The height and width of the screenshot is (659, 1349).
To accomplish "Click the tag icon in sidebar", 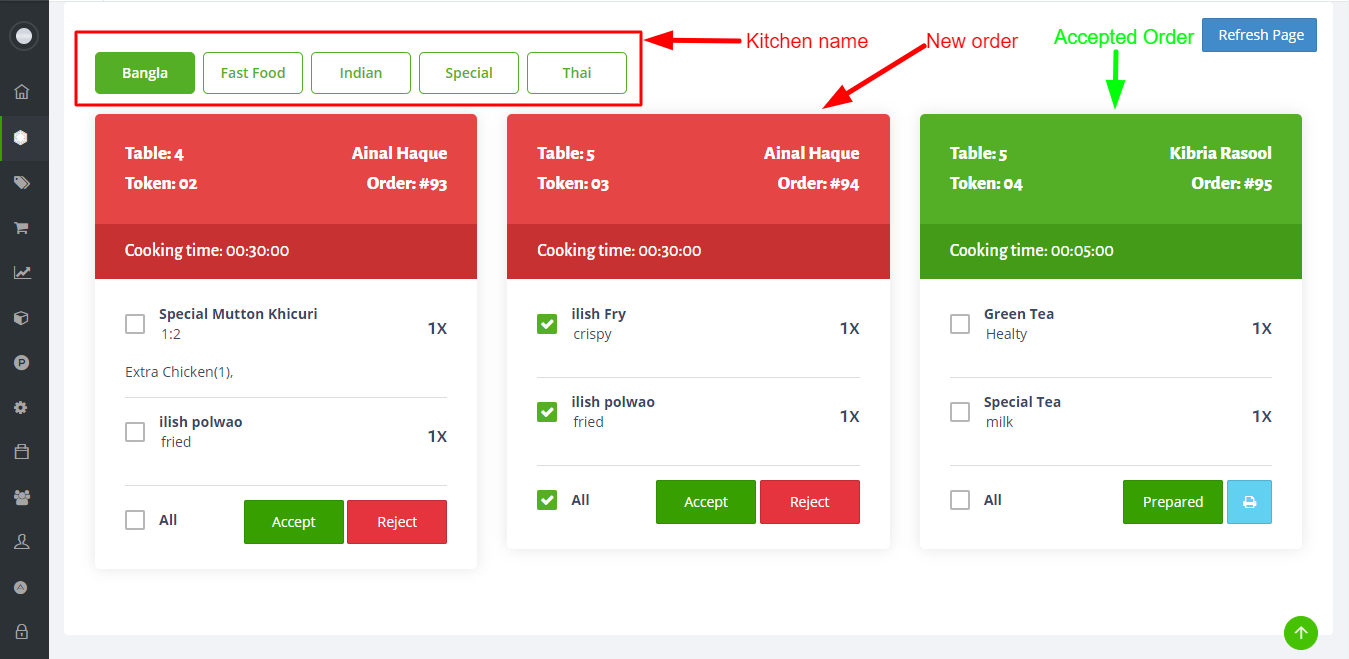I will [x=22, y=183].
